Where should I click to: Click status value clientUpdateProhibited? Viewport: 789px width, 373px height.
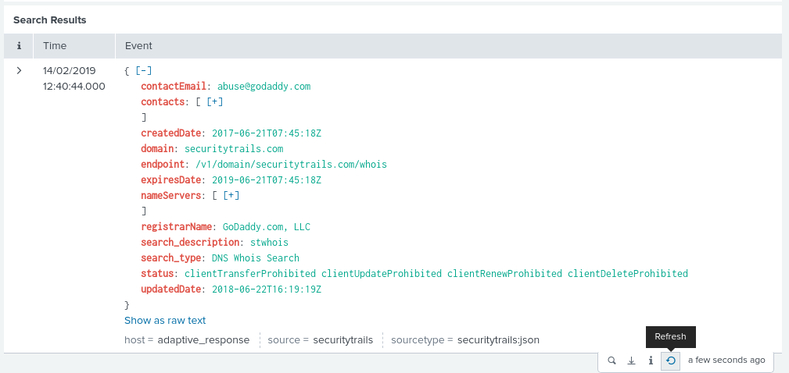[x=382, y=273]
